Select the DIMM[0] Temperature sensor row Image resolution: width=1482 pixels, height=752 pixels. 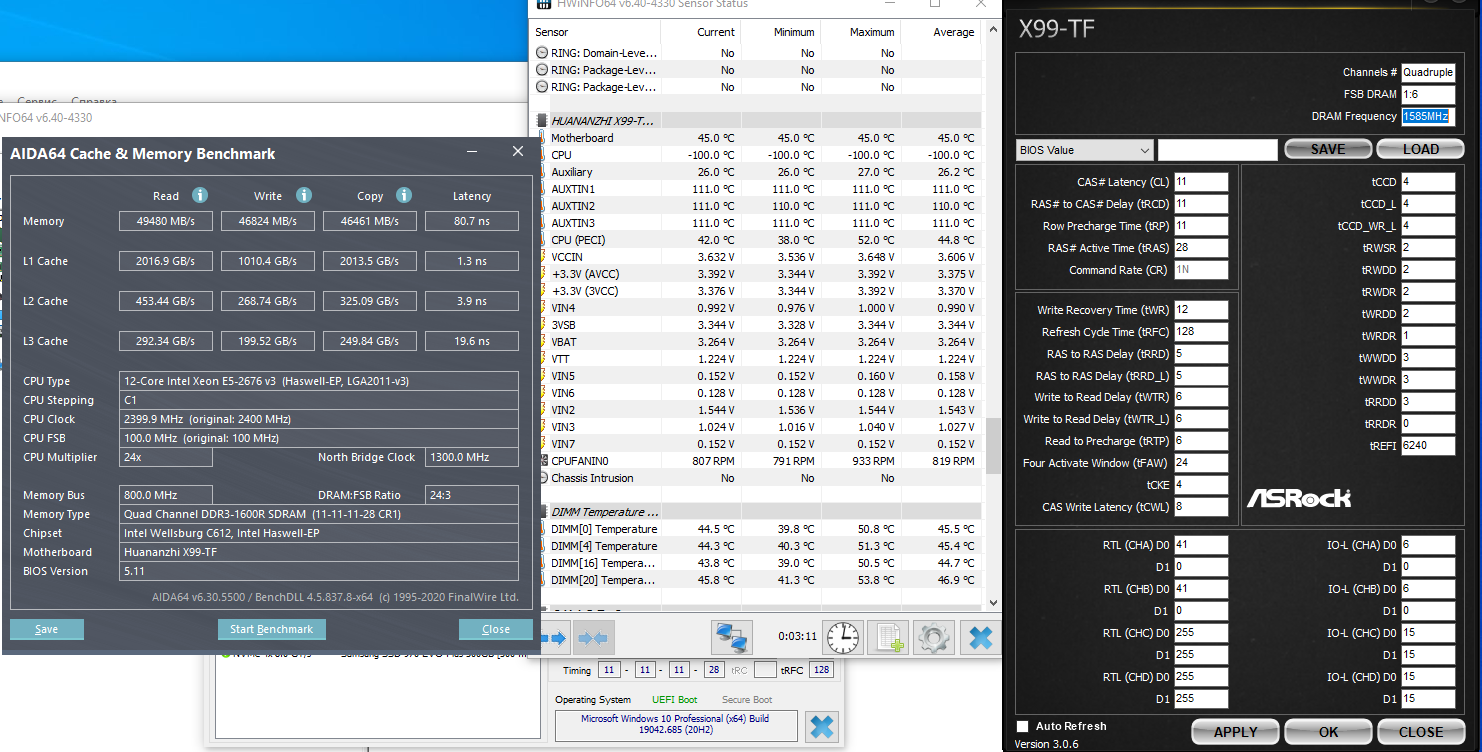pos(758,529)
